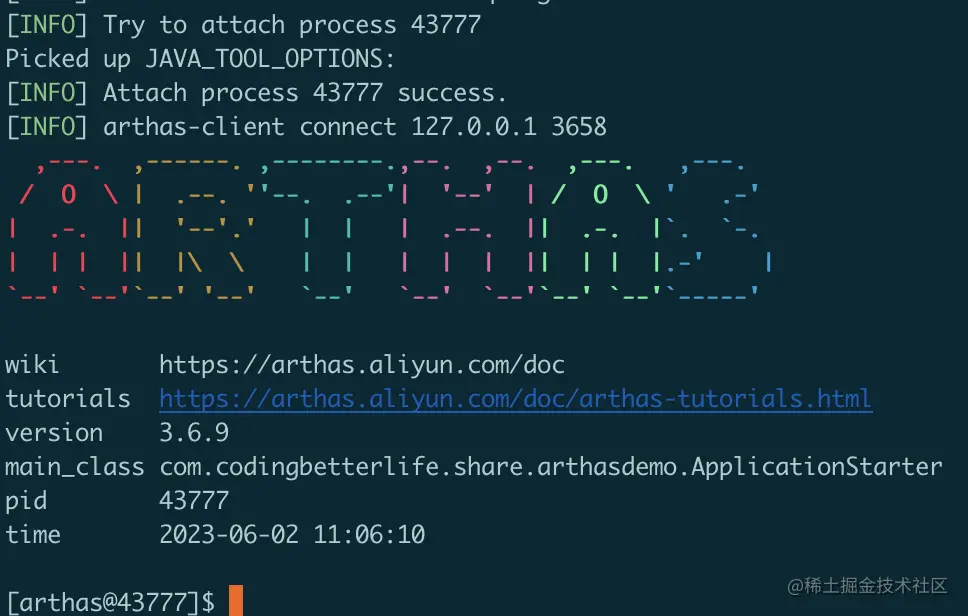Select the version value 3.6.9

(194, 433)
